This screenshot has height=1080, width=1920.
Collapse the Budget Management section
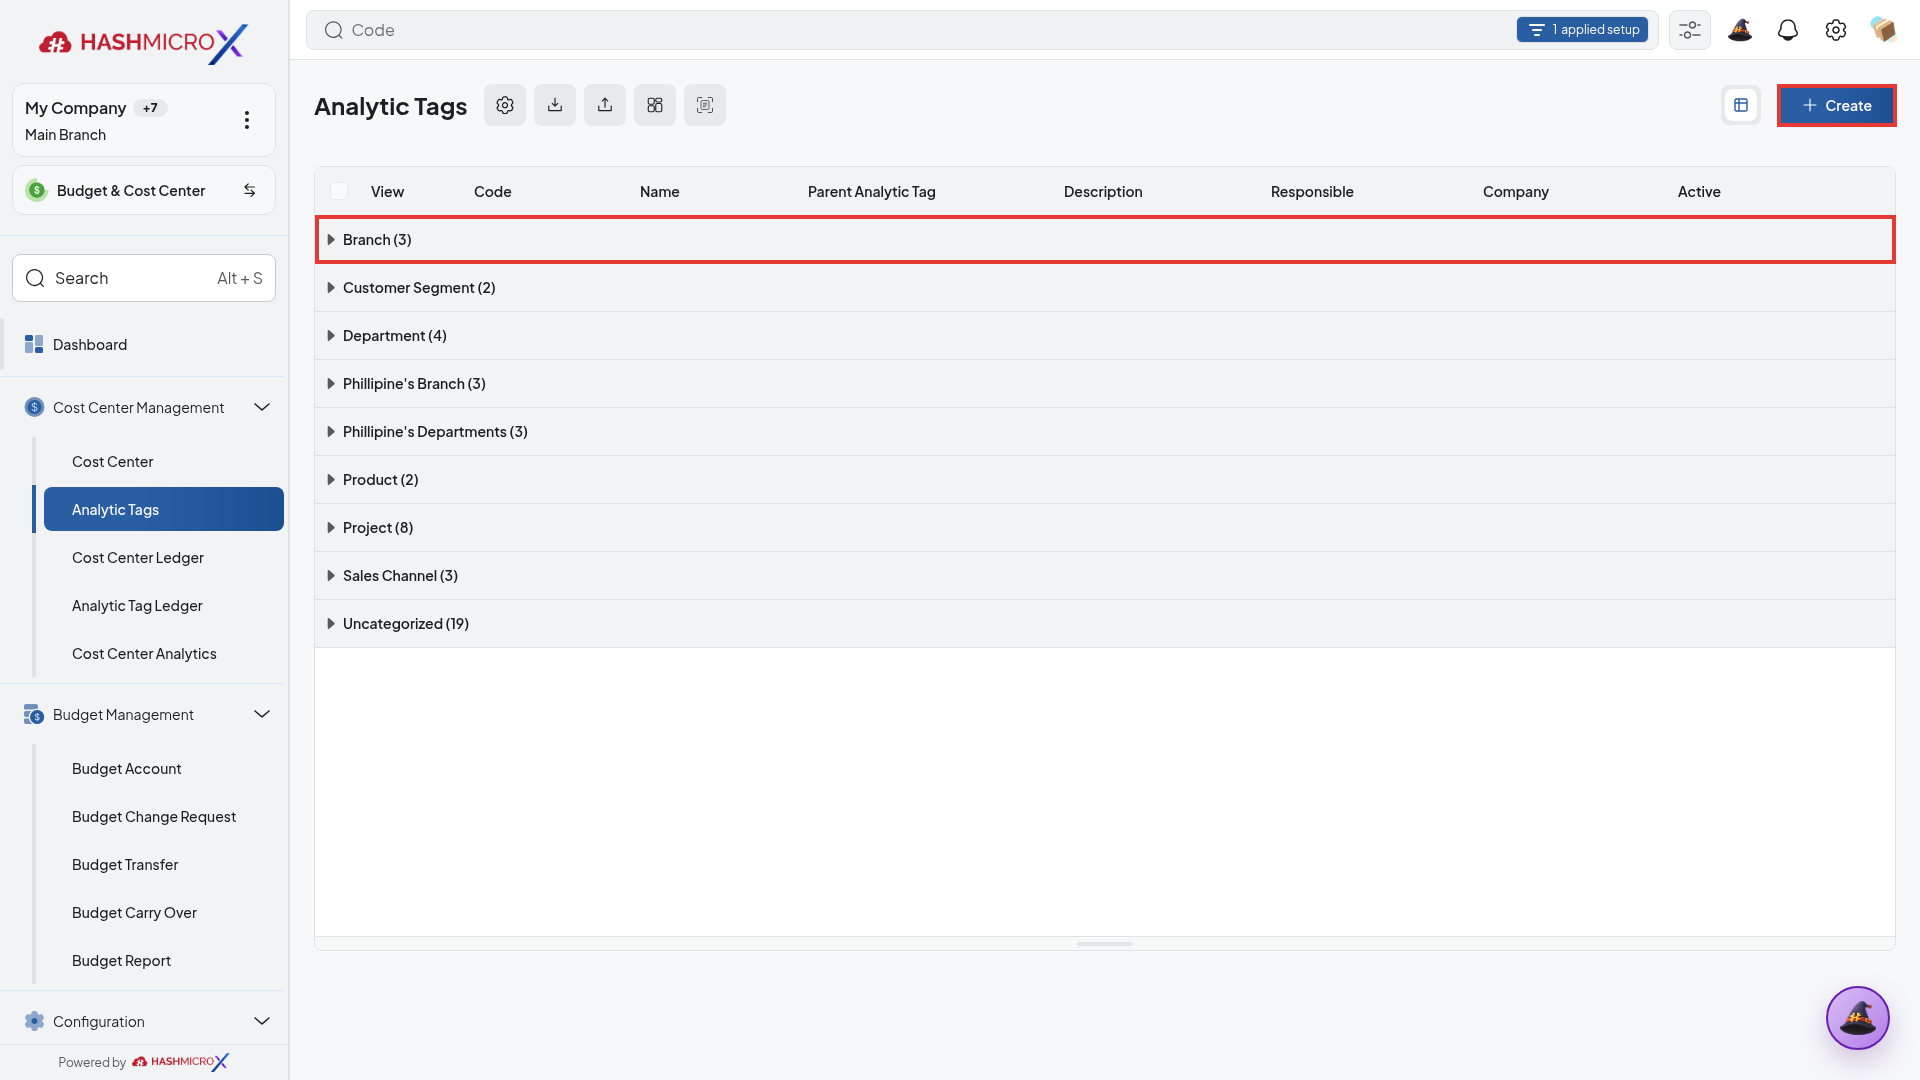click(262, 714)
